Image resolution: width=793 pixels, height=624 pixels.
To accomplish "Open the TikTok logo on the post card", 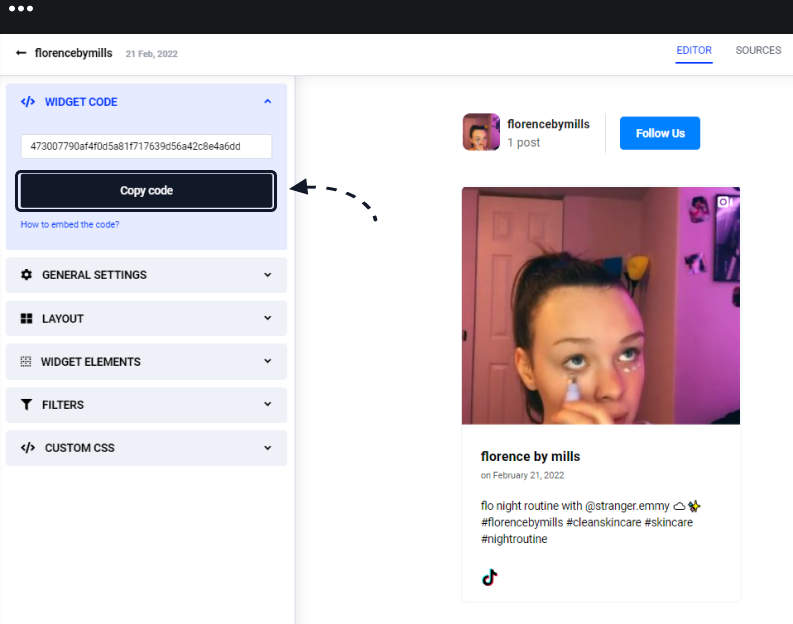I will [490, 577].
